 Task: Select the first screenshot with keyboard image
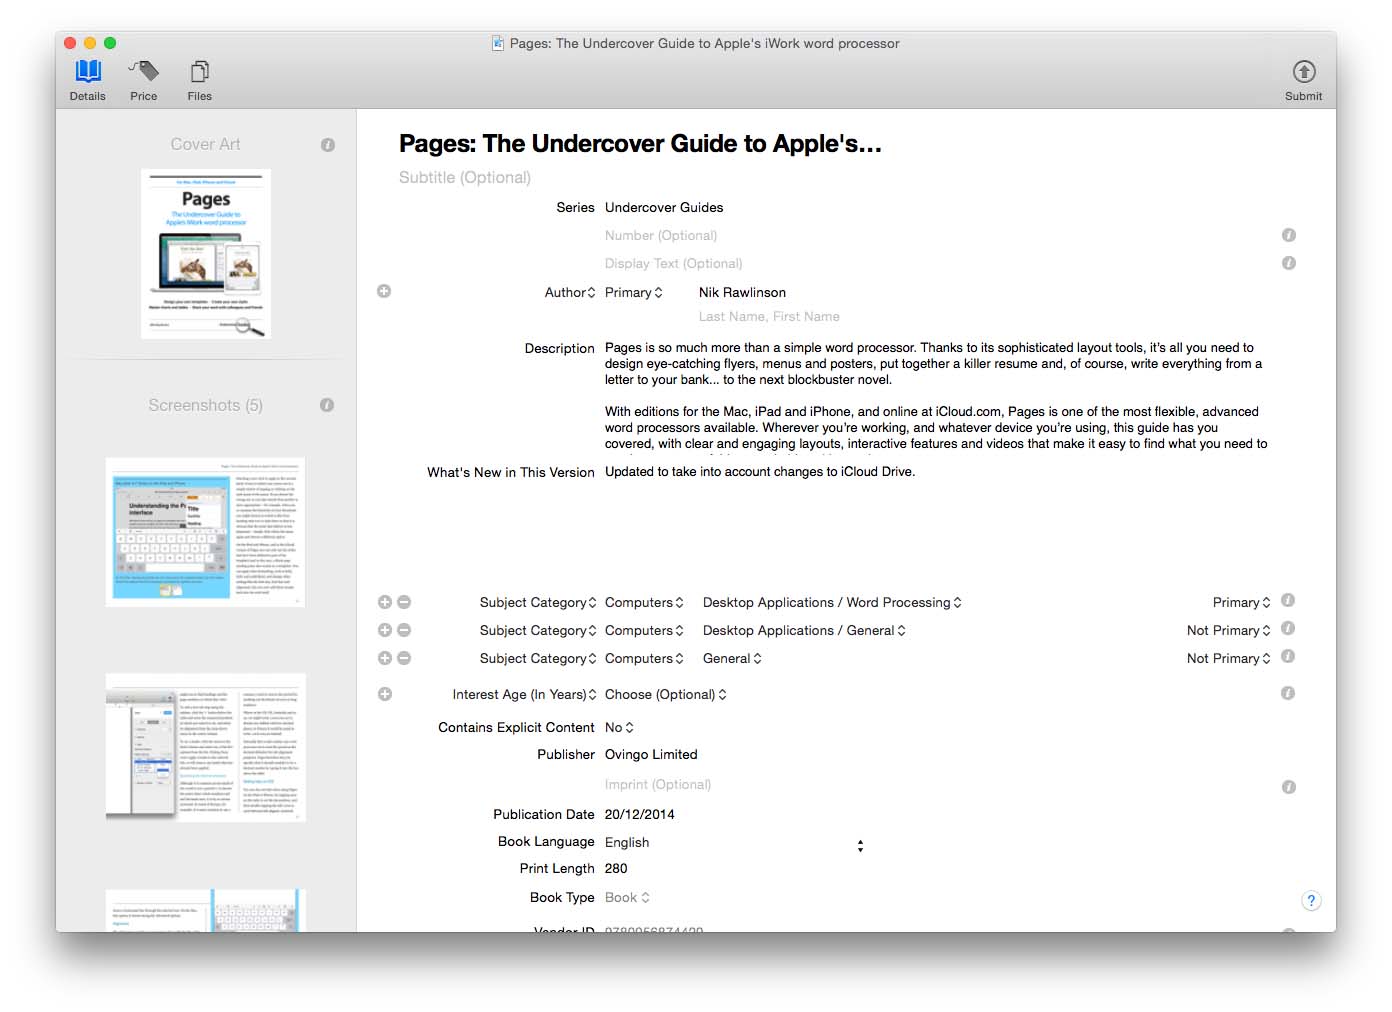point(205,532)
